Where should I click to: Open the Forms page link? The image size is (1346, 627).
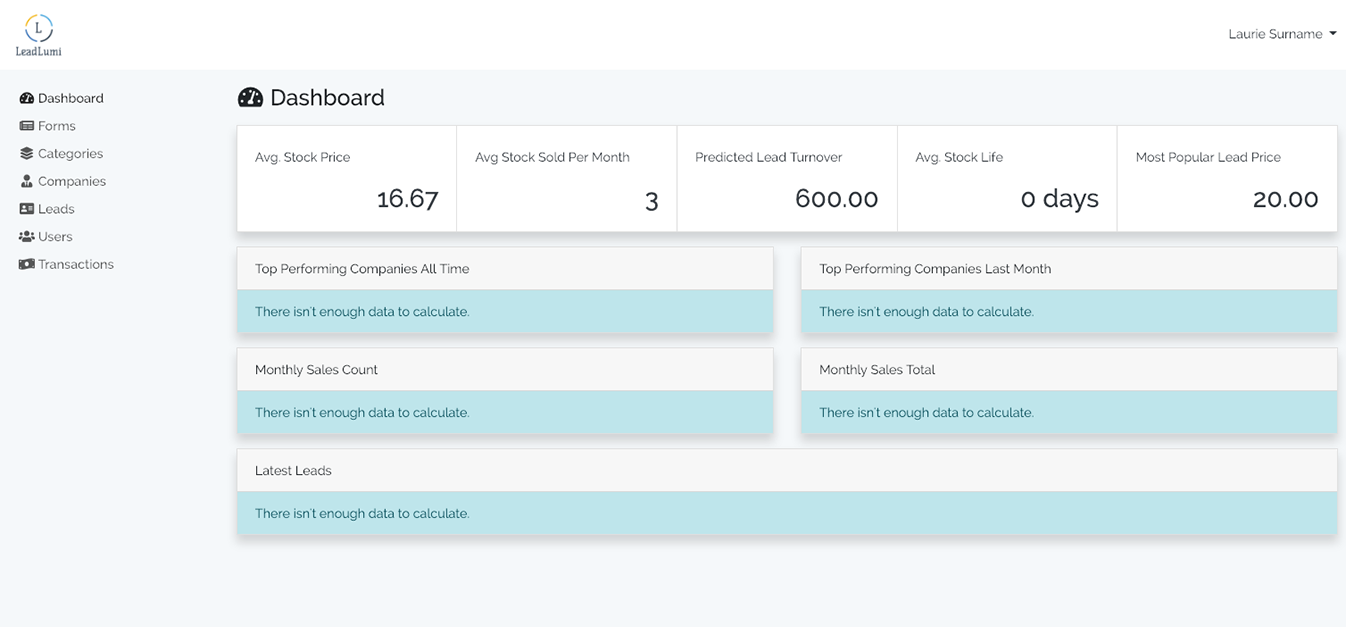point(57,126)
